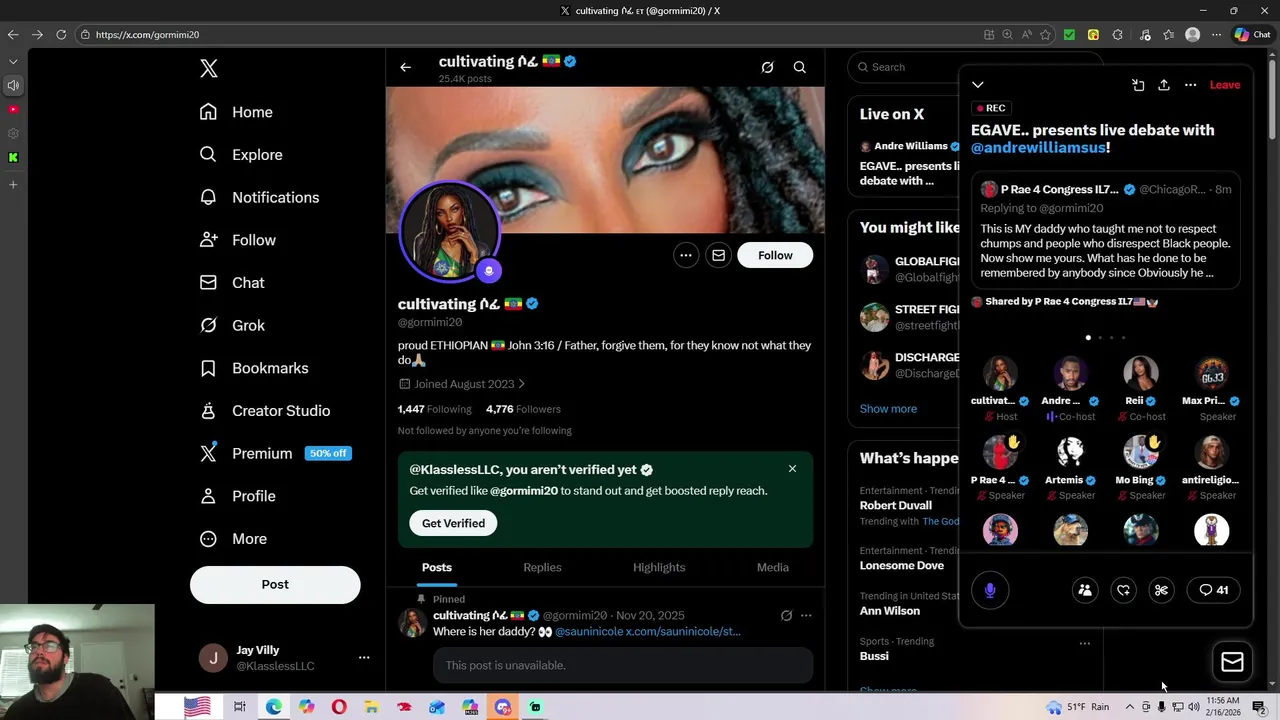Click the Space heart reaction icon
The image size is (1280, 720).
[1123, 590]
